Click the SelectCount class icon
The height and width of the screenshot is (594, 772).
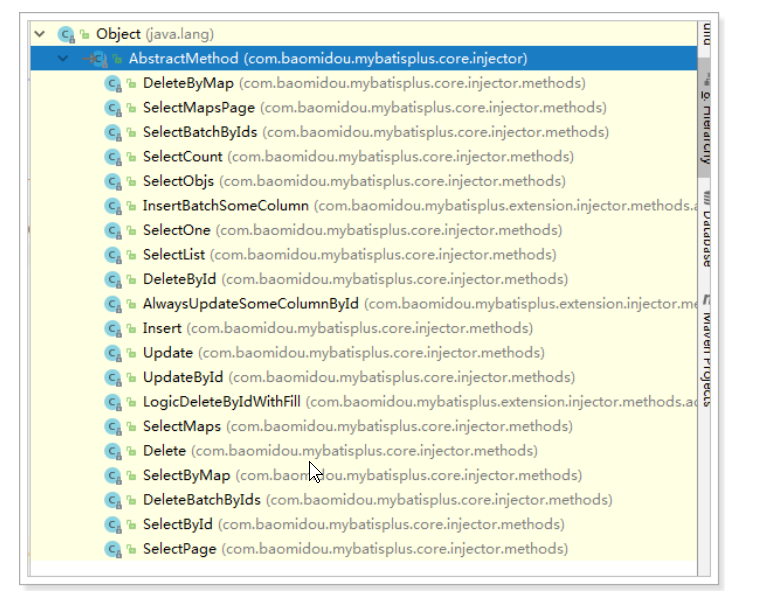pyautogui.click(x=113, y=157)
